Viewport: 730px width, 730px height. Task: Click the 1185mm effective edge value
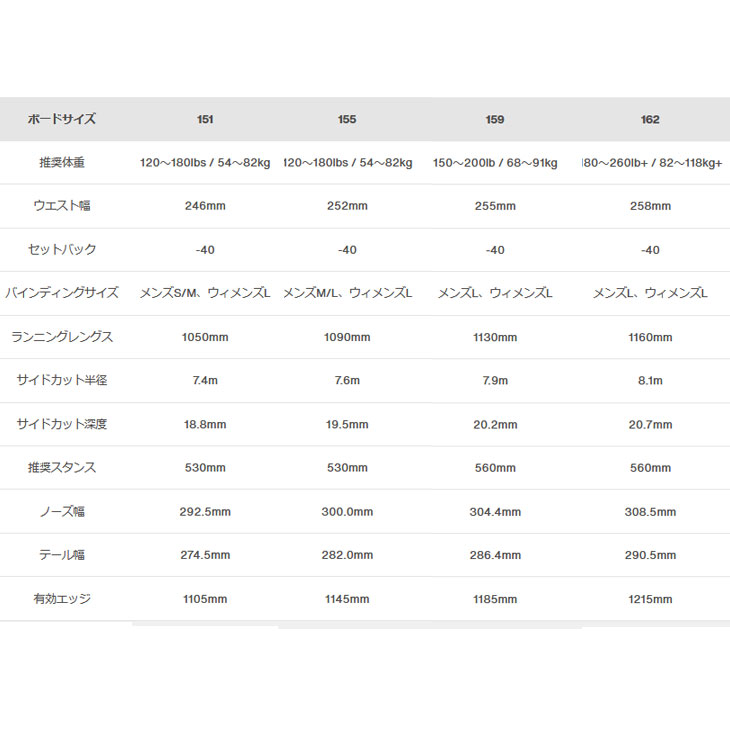[x=495, y=599]
